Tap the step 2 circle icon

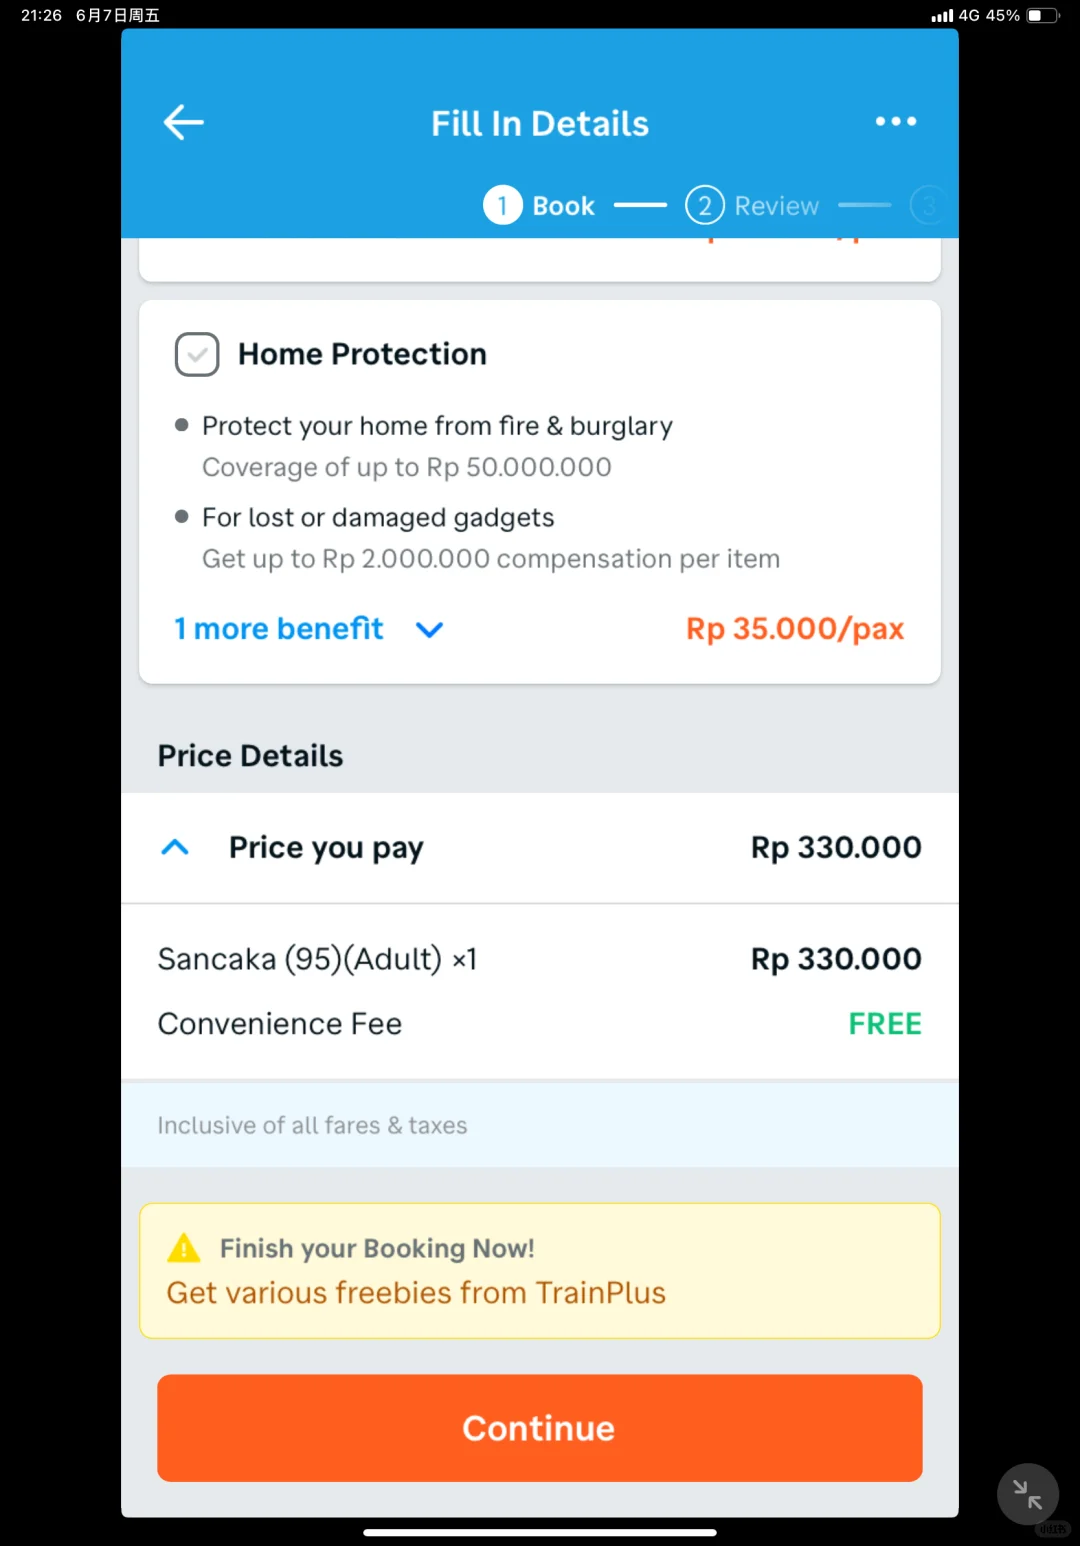705,205
